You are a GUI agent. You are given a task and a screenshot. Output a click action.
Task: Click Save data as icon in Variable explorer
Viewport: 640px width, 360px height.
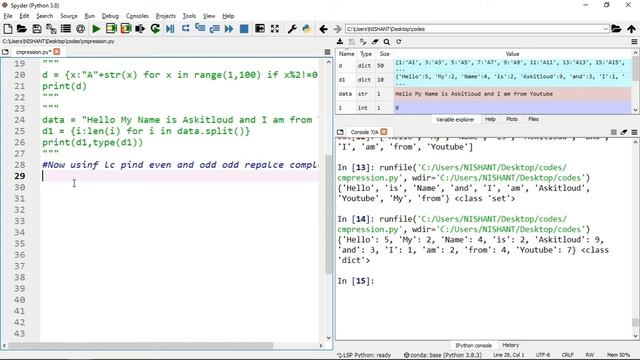[351, 42]
